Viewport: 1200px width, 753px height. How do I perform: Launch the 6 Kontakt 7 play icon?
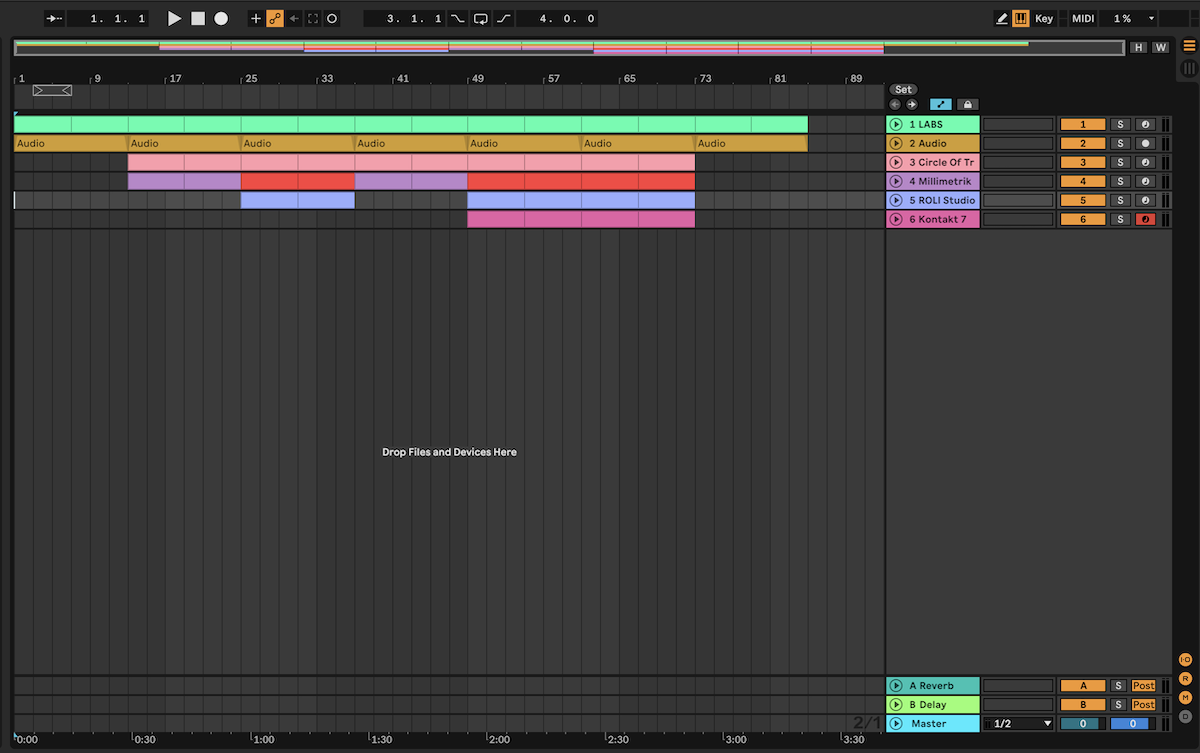(896, 219)
